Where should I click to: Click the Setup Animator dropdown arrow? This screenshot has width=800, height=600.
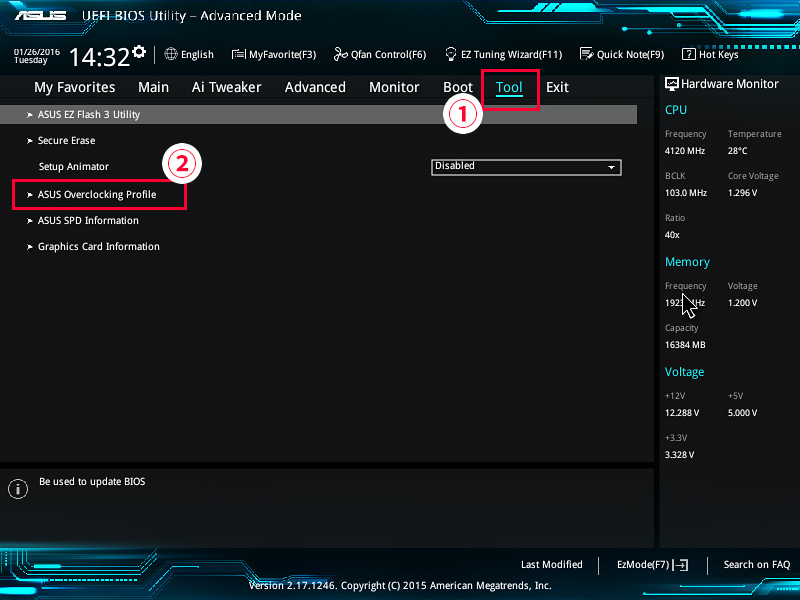point(611,167)
